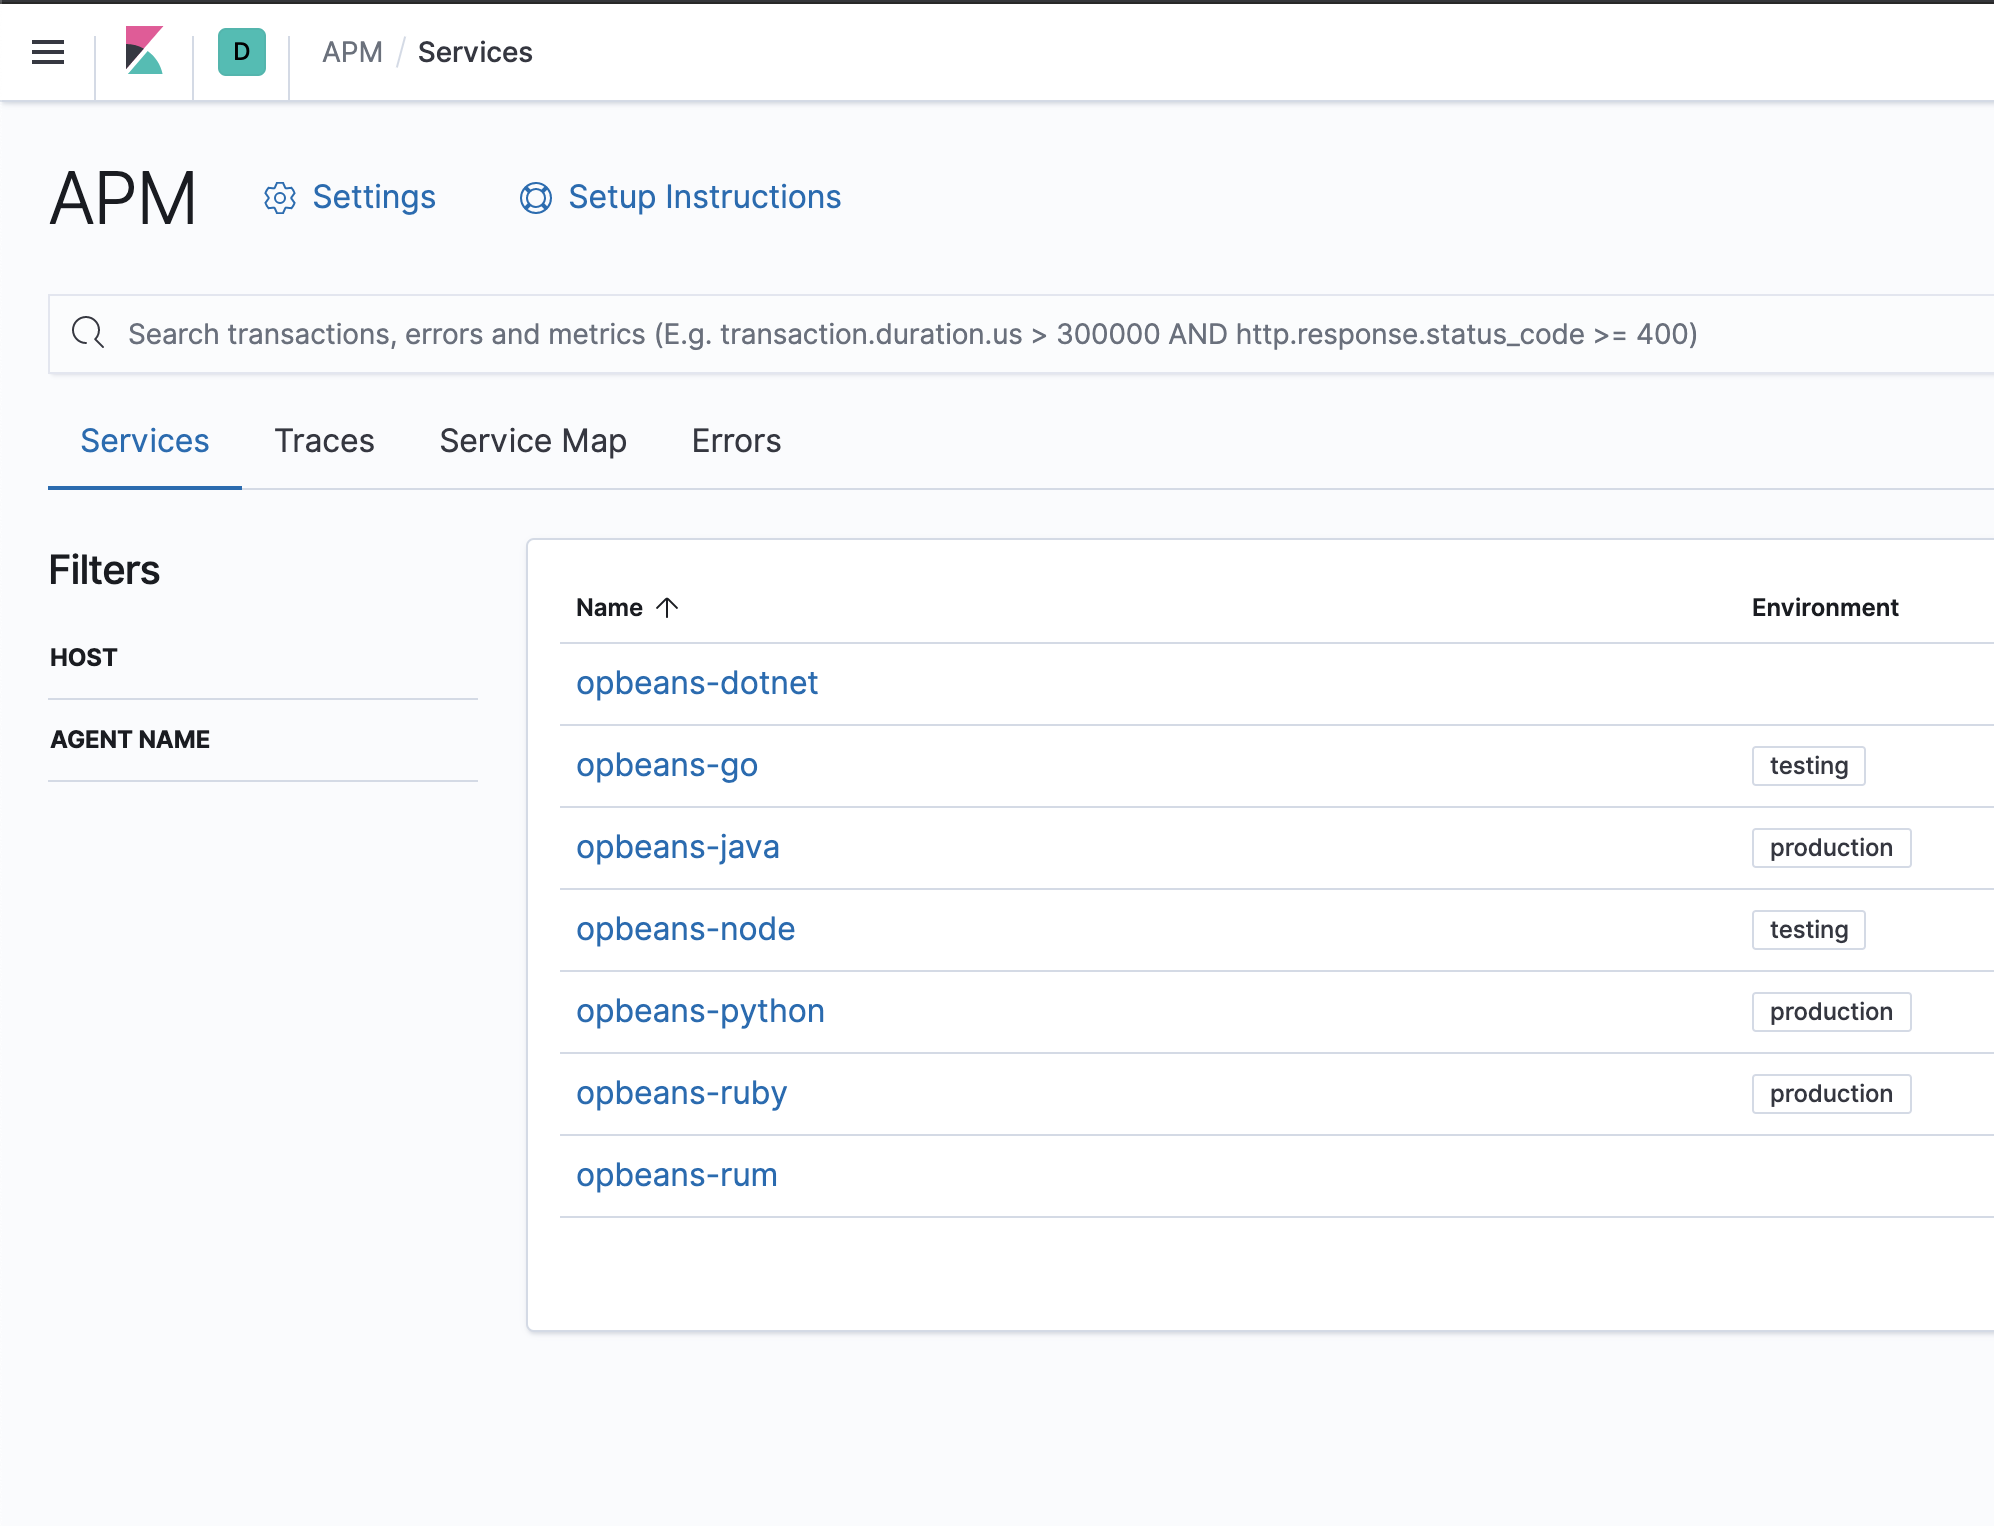Image resolution: width=1994 pixels, height=1526 pixels.
Task: Click the search magnifier icon
Action: pyautogui.click(x=88, y=333)
